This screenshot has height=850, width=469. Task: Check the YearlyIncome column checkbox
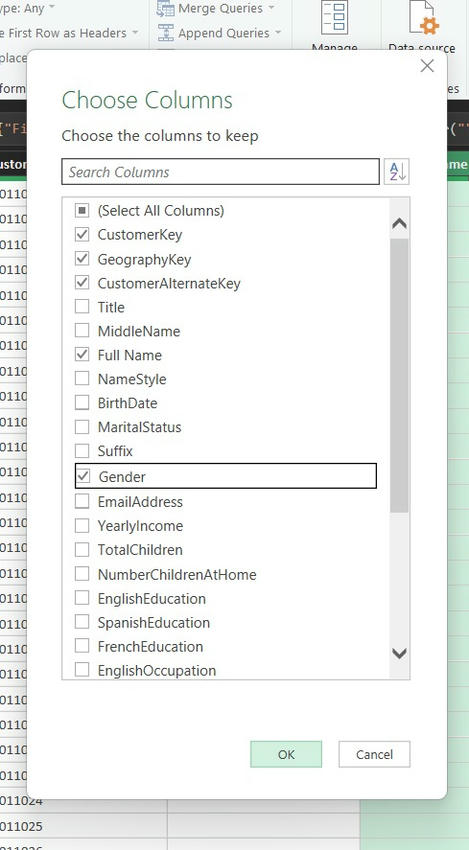(x=82, y=525)
